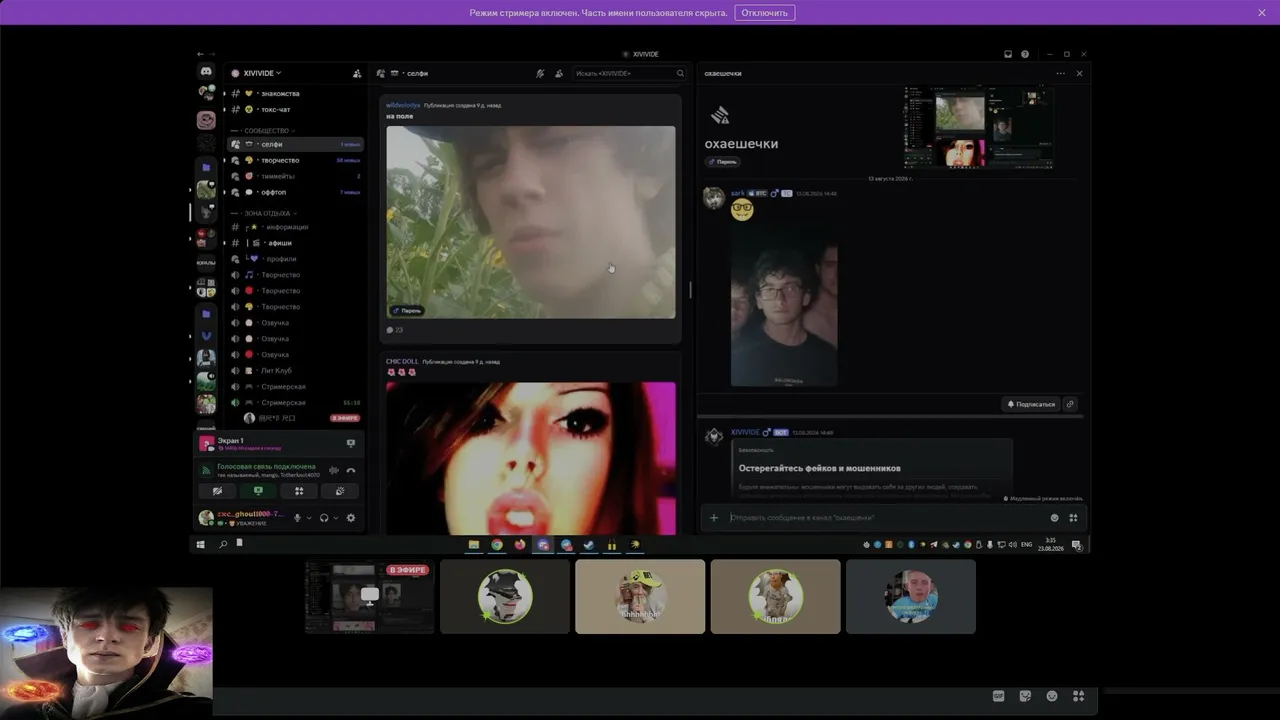Image resolution: width=1280 pixels, height=720 pixels.
Task: Toggle screen sharing in the voice panel
Action: coord(258,491)
